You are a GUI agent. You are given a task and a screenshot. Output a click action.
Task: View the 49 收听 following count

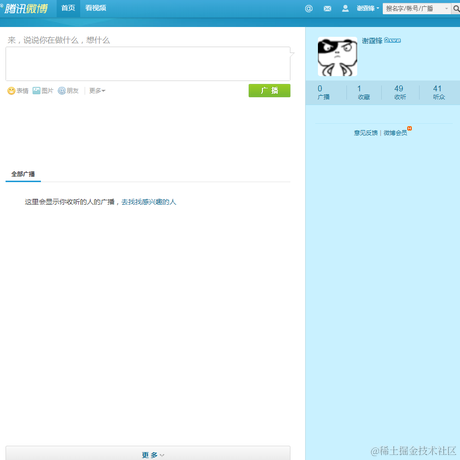tap(400, 92)
